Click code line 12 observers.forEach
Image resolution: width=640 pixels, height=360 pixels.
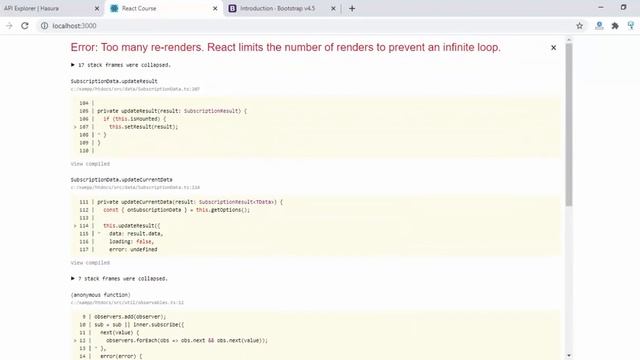point(187,340)
